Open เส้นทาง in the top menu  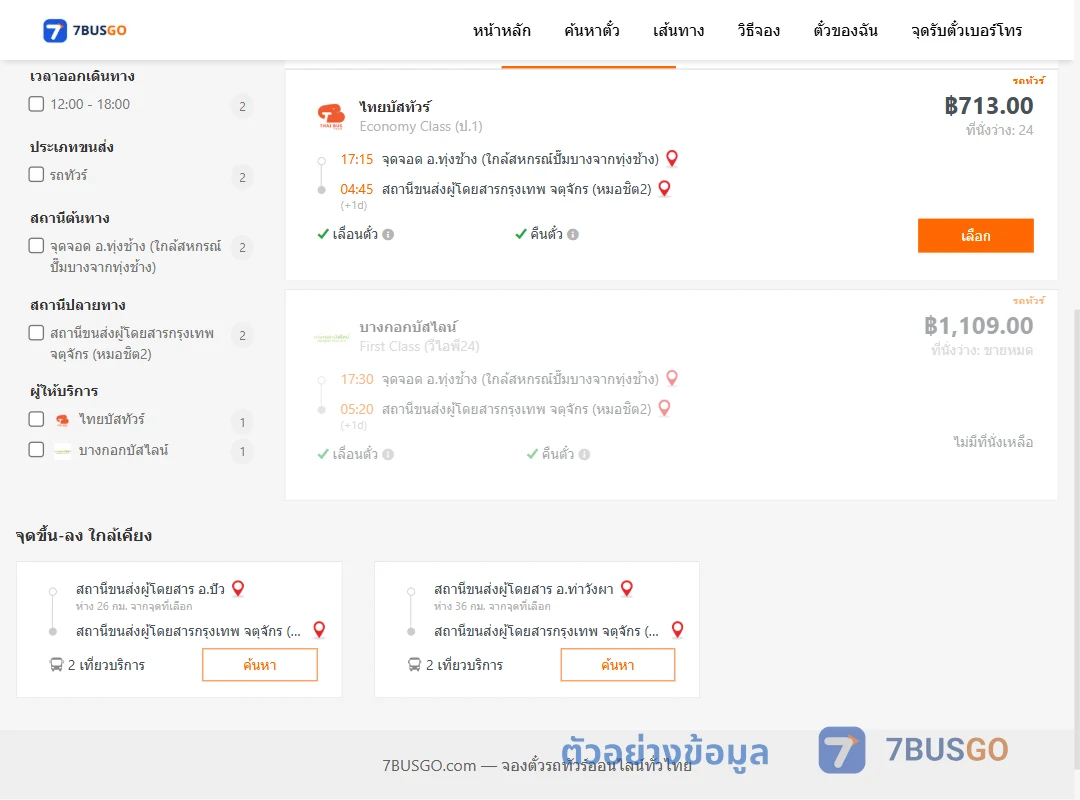[678, 30]
